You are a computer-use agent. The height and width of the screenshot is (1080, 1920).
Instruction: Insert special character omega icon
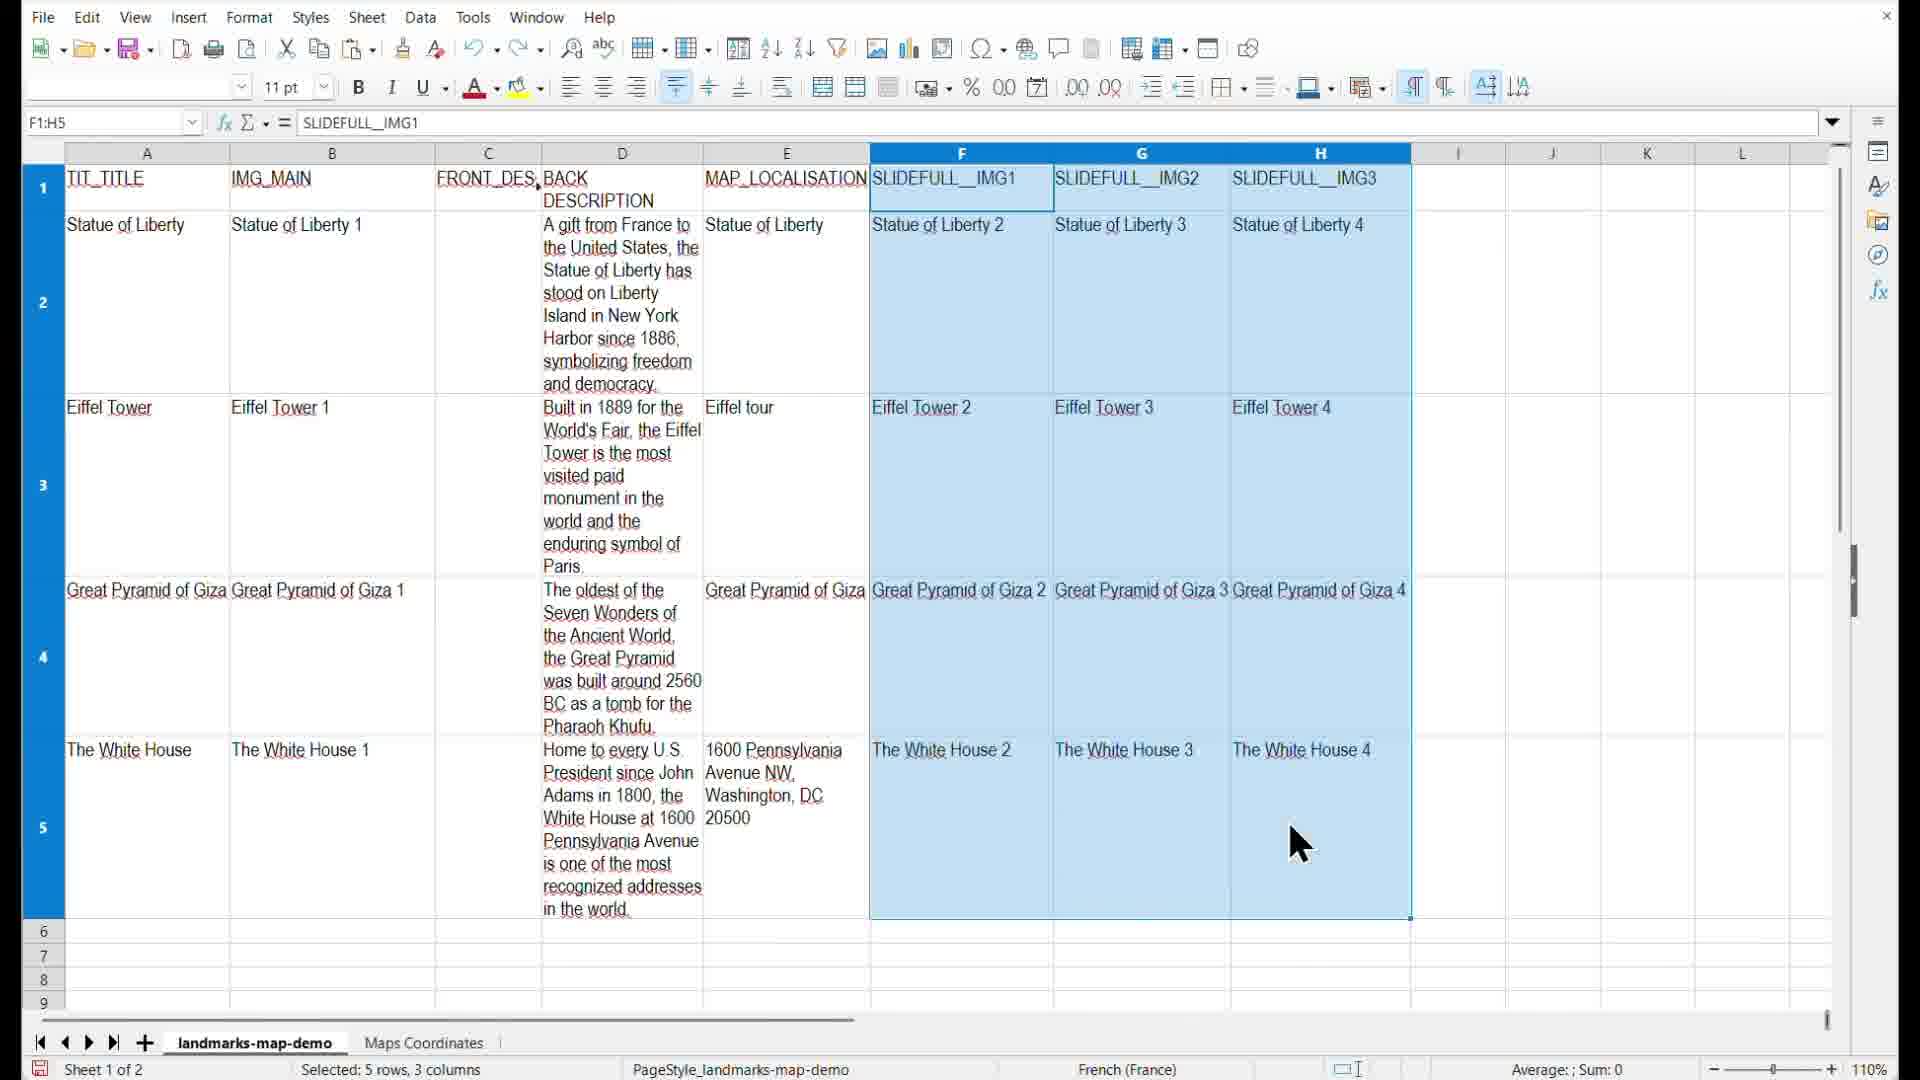tap(982, 49)
